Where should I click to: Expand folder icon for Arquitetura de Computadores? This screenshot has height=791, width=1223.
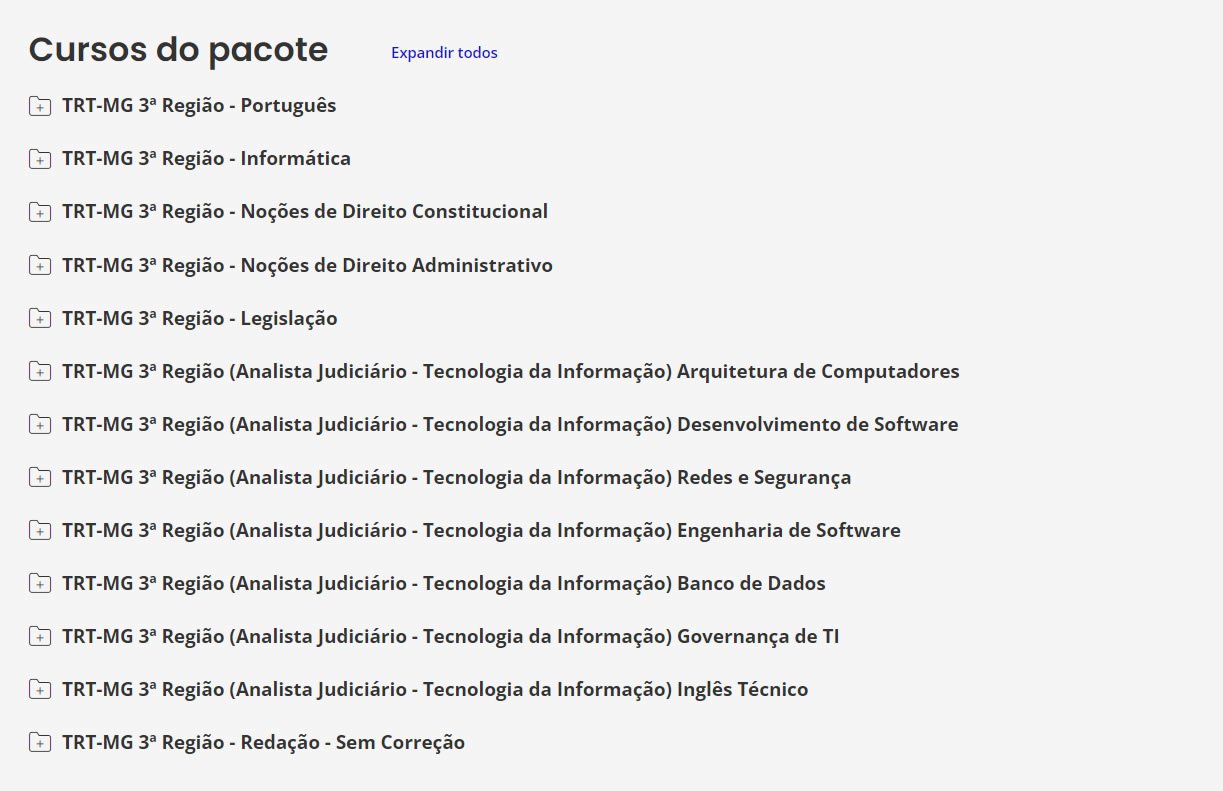pyautogui.click(x=40, y=372)
